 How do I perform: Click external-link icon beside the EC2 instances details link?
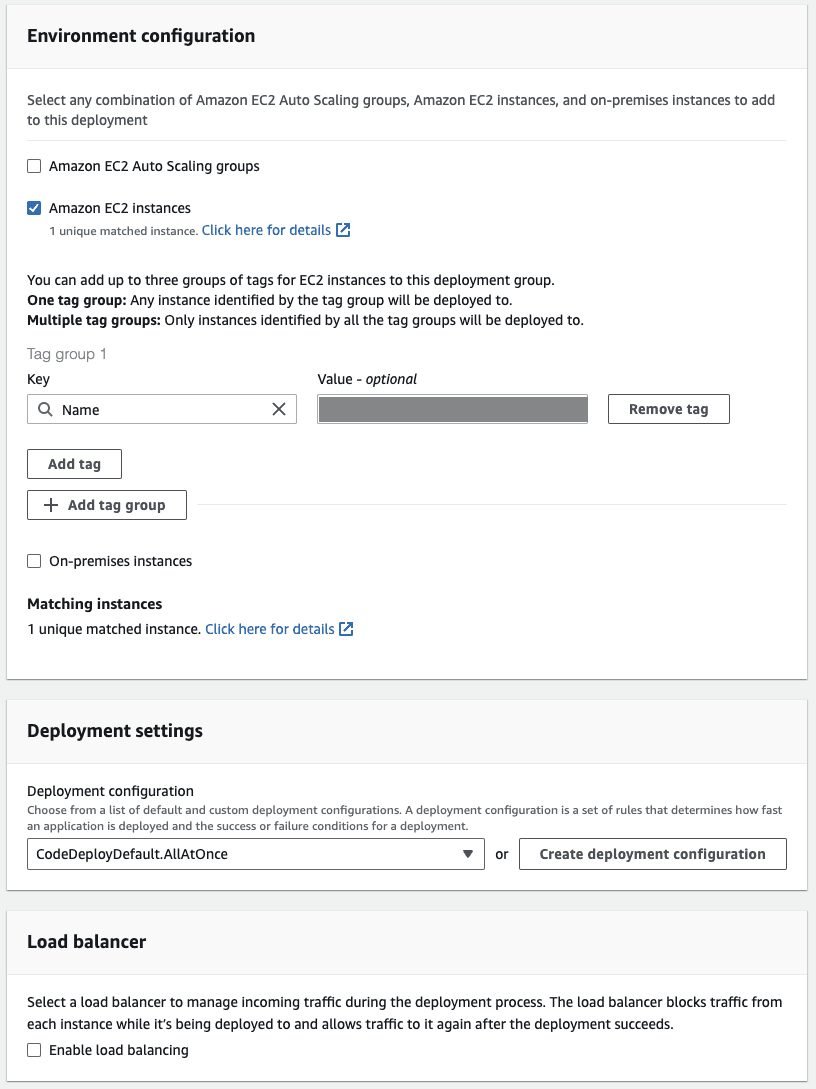coord(343,230)
